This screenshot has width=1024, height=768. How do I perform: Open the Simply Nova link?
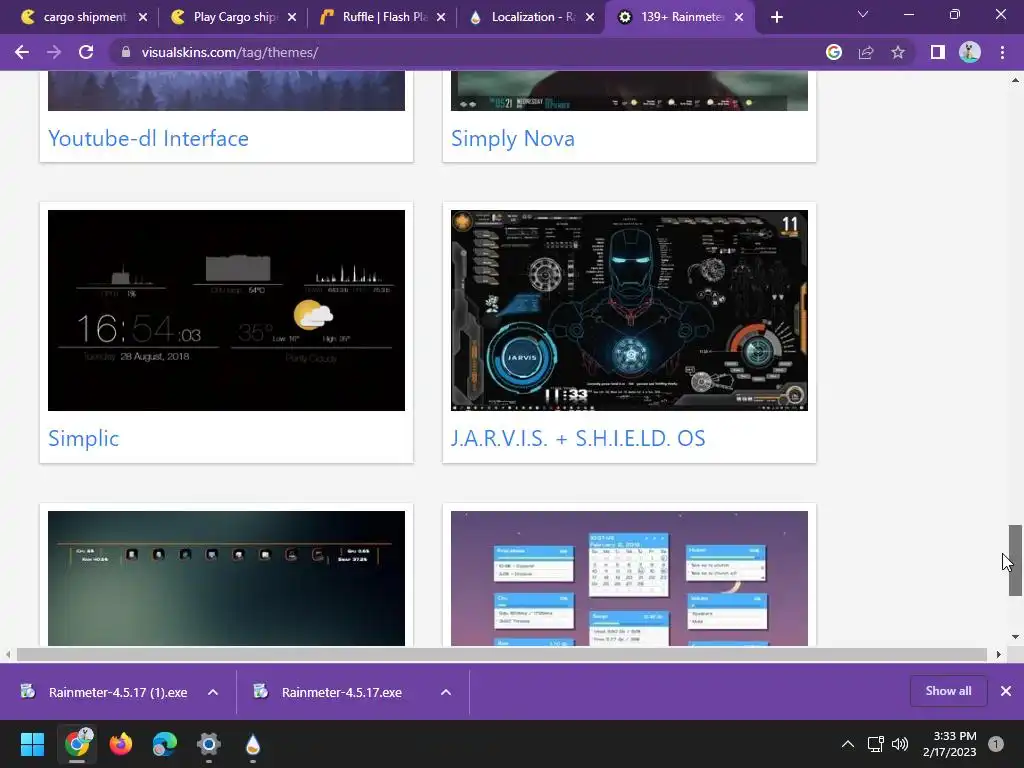coord(513,138)
